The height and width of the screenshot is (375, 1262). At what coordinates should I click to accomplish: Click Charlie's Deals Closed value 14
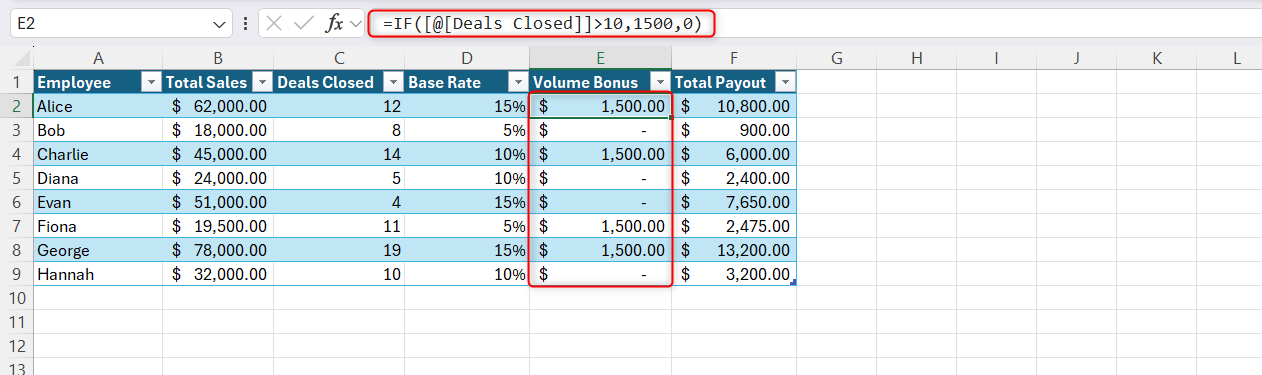pos(339,154)
